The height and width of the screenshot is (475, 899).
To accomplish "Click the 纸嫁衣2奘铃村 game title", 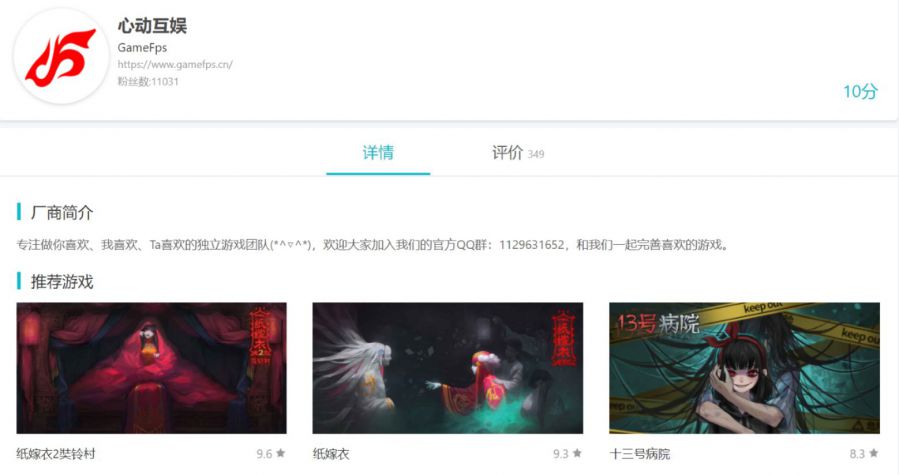I will pyautogui.click(x=56, y=454).
